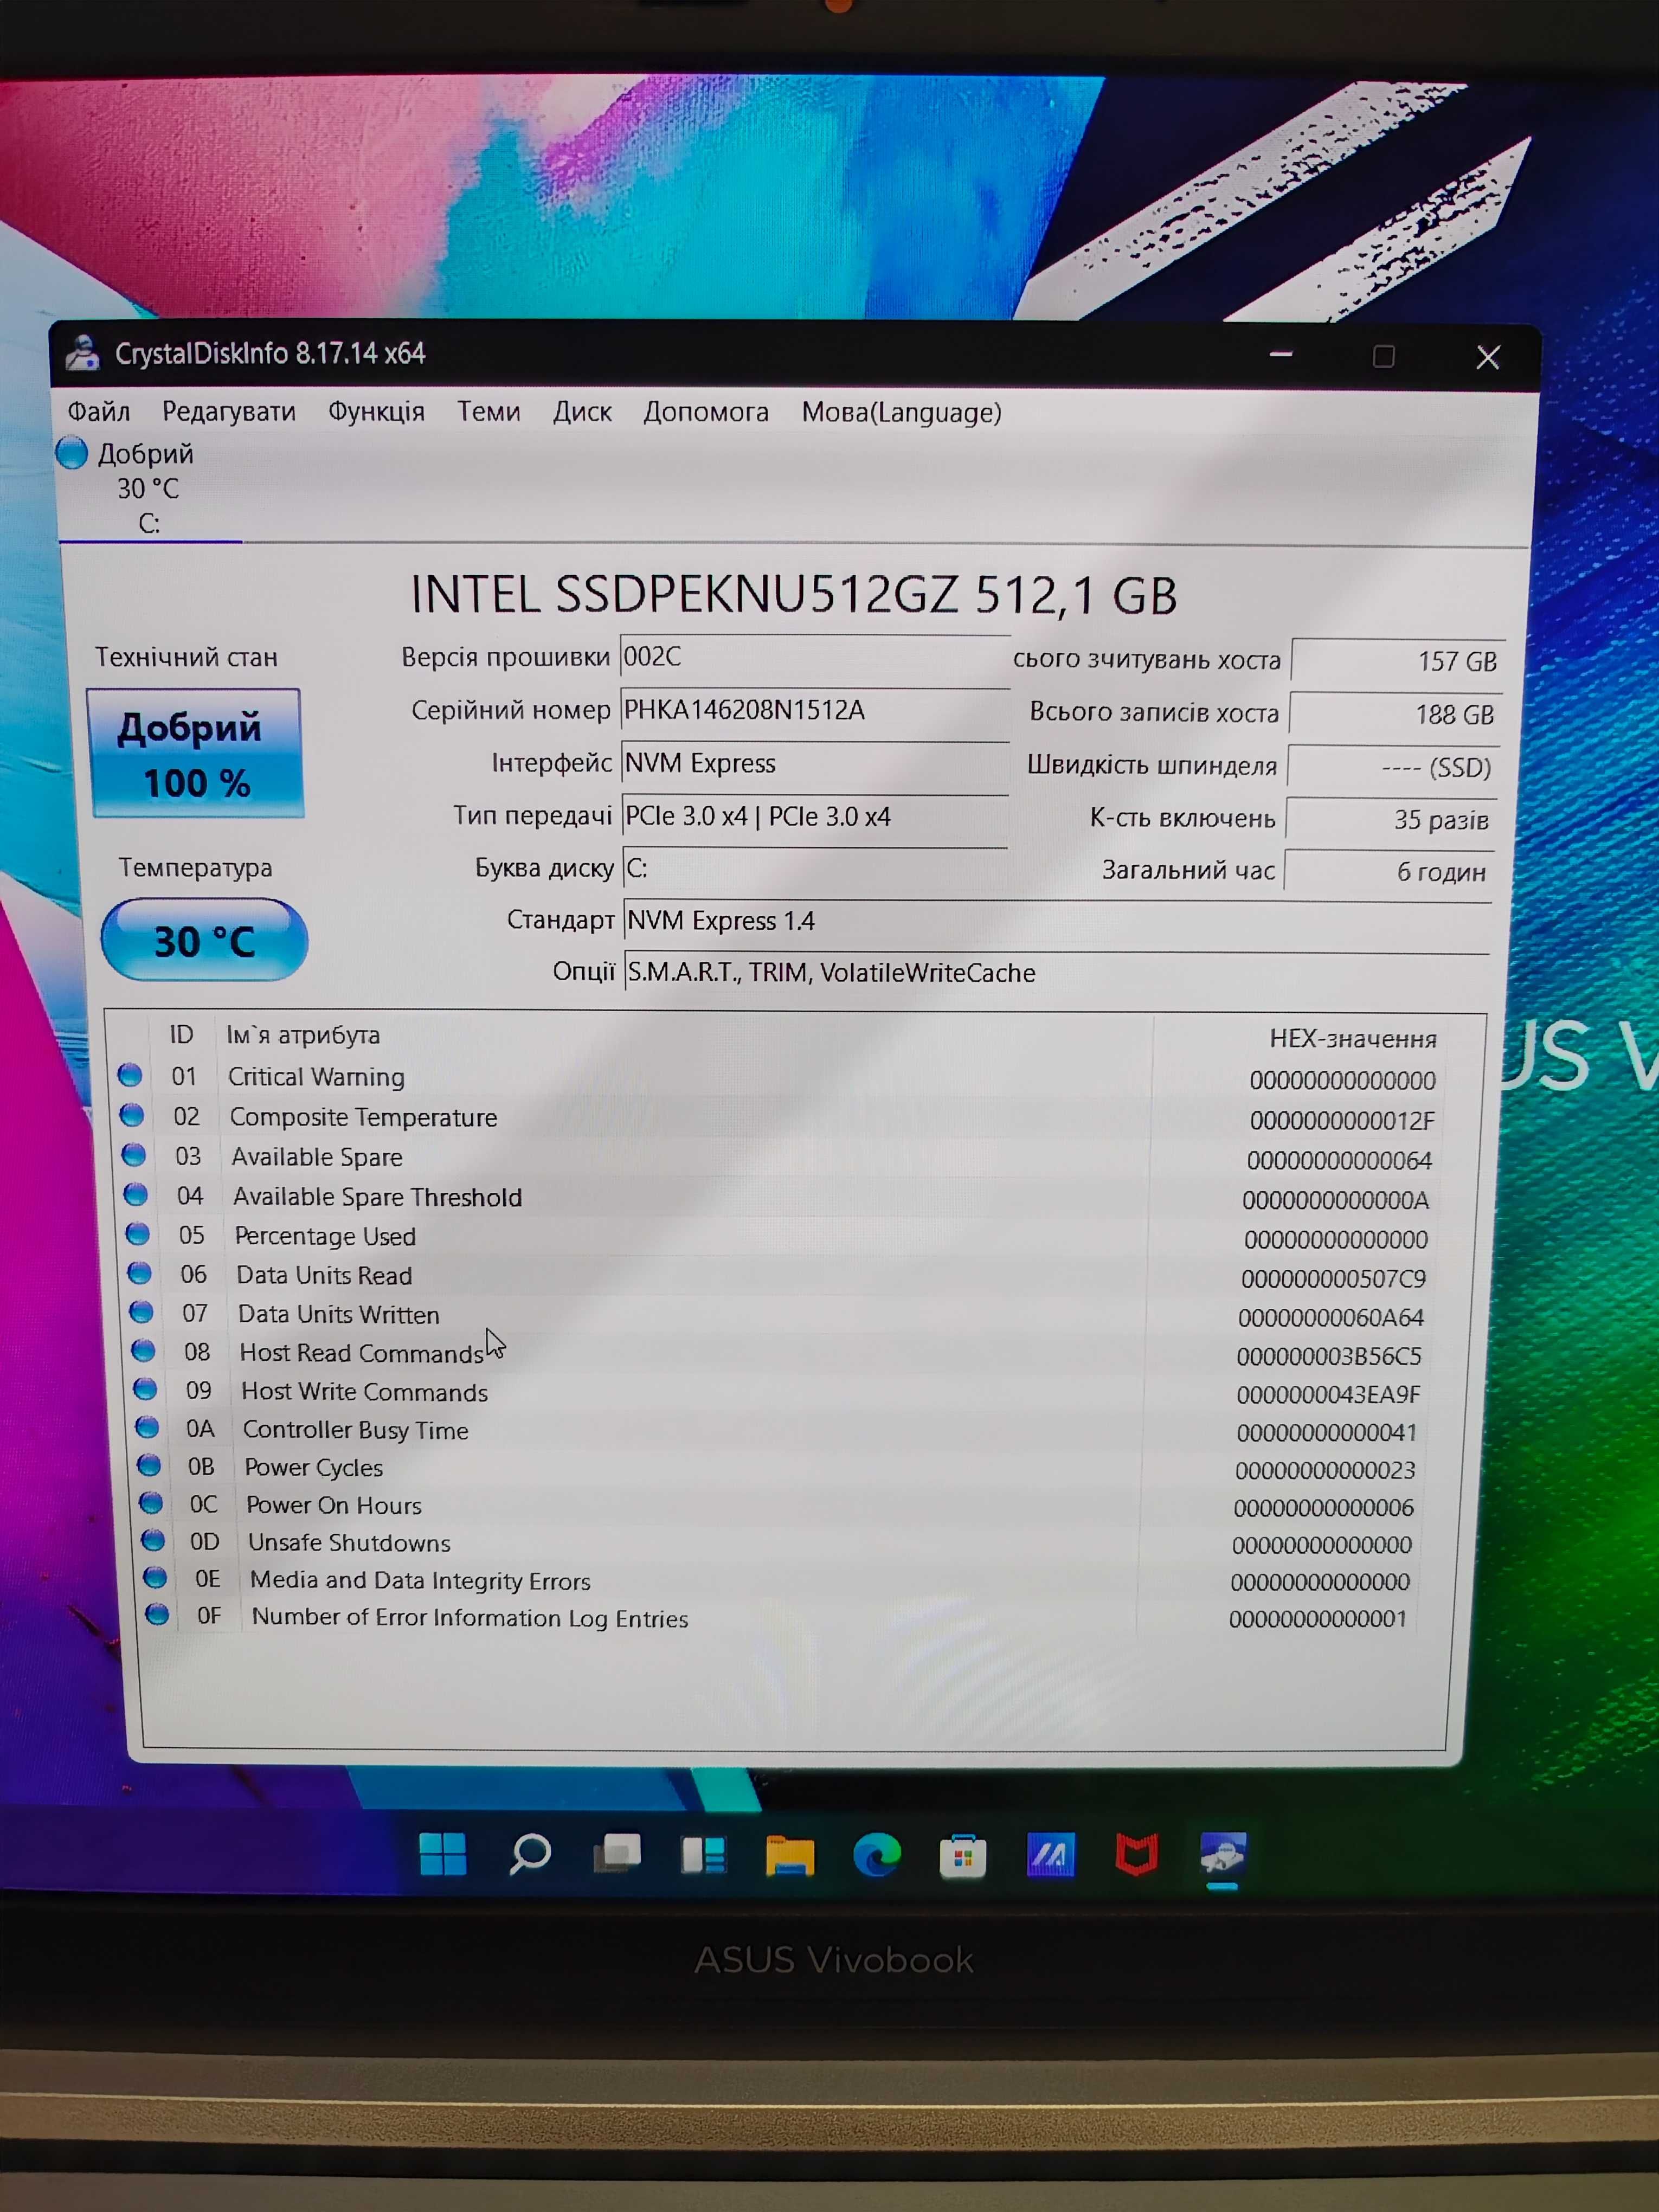Click the status icon for Data Units Read
This screenshot has height=2212, width=1659.
[x=139, y=1273]
